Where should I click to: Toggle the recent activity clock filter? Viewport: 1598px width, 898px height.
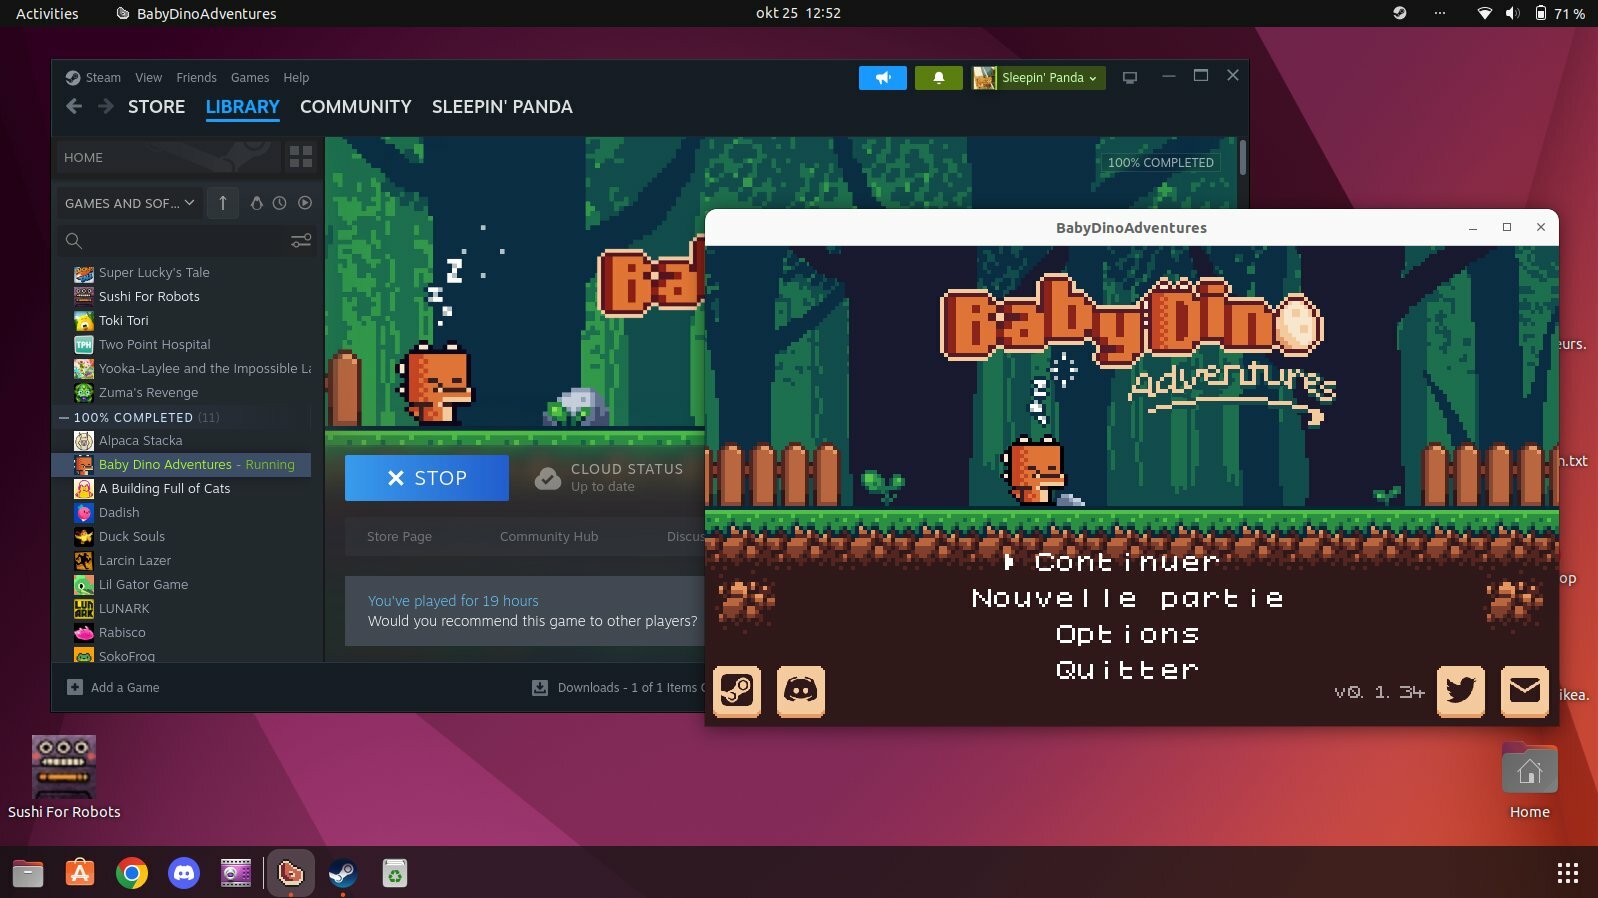tap(280, 203)
